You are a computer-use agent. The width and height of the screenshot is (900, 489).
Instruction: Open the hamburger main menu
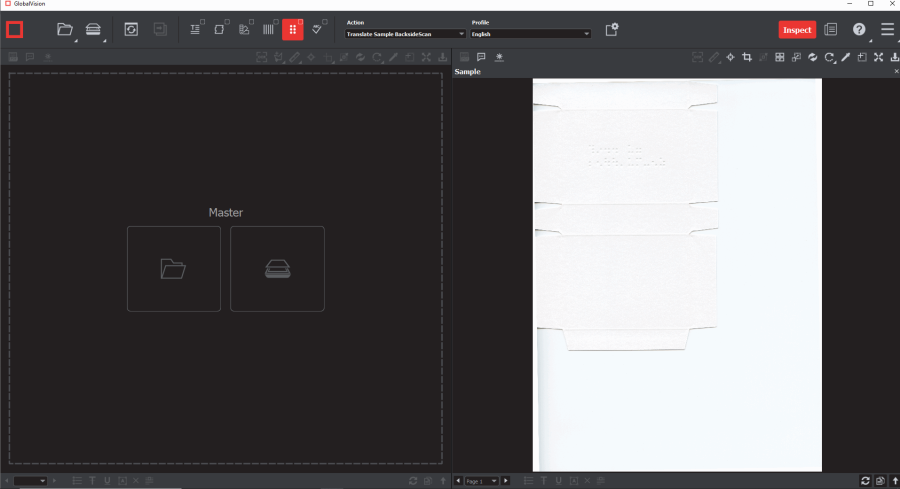click(887, 30)
